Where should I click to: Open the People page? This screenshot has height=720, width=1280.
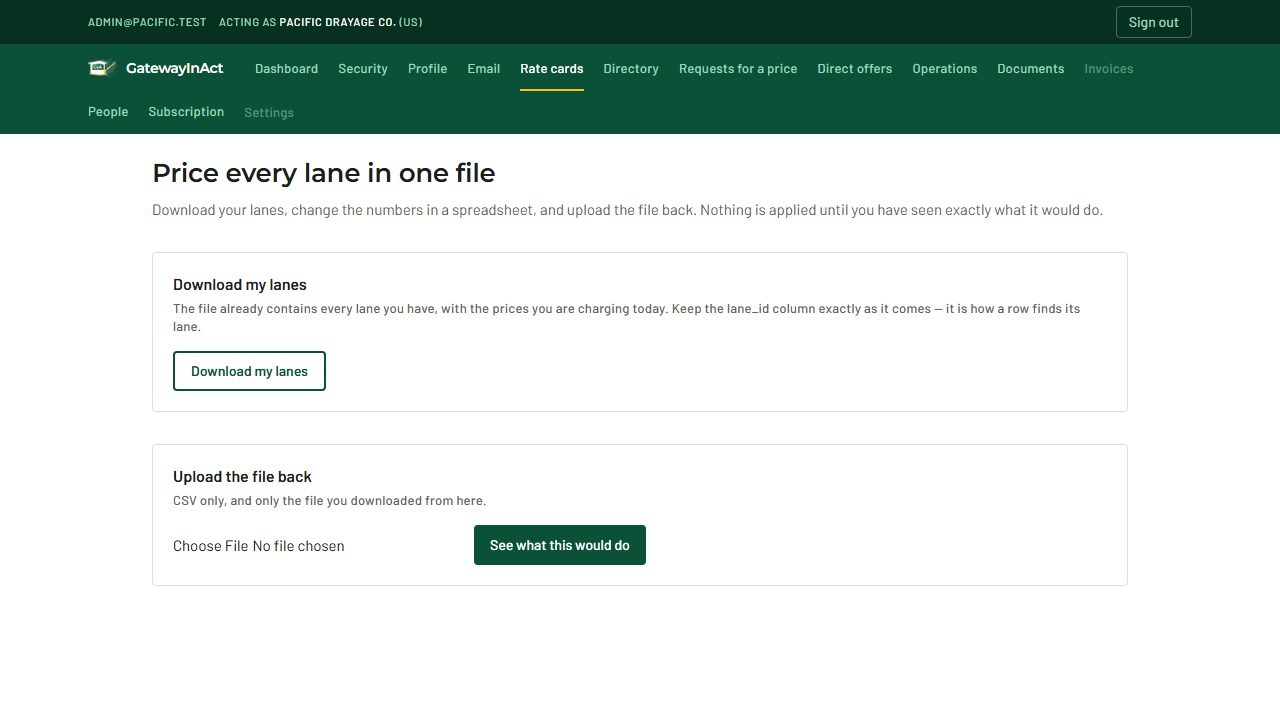click(108, 112)
